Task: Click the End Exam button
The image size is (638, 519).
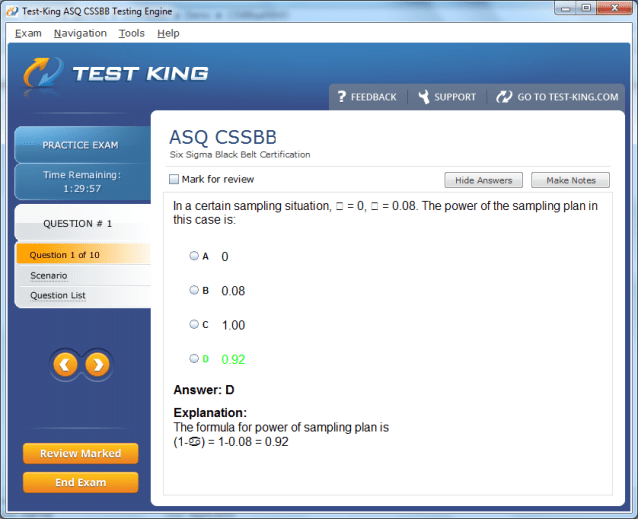Action: (x=81, y=482)
